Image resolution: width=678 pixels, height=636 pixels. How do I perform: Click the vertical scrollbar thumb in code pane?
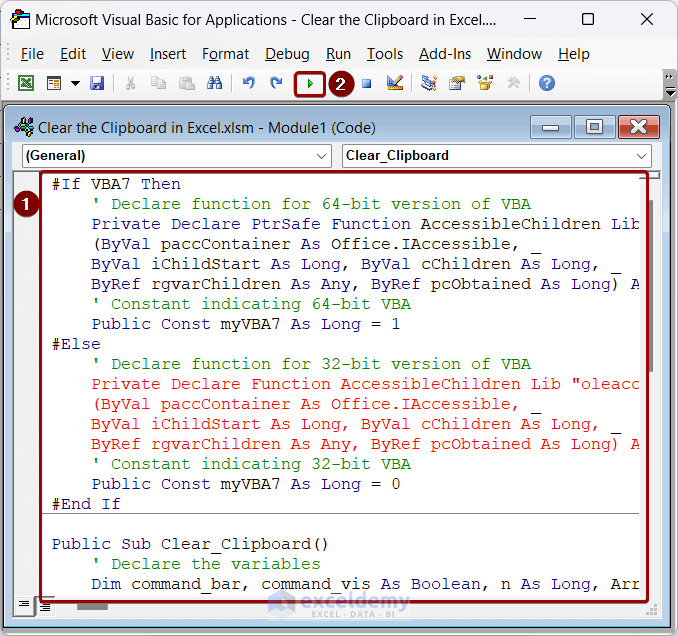(x=651, y=285)
